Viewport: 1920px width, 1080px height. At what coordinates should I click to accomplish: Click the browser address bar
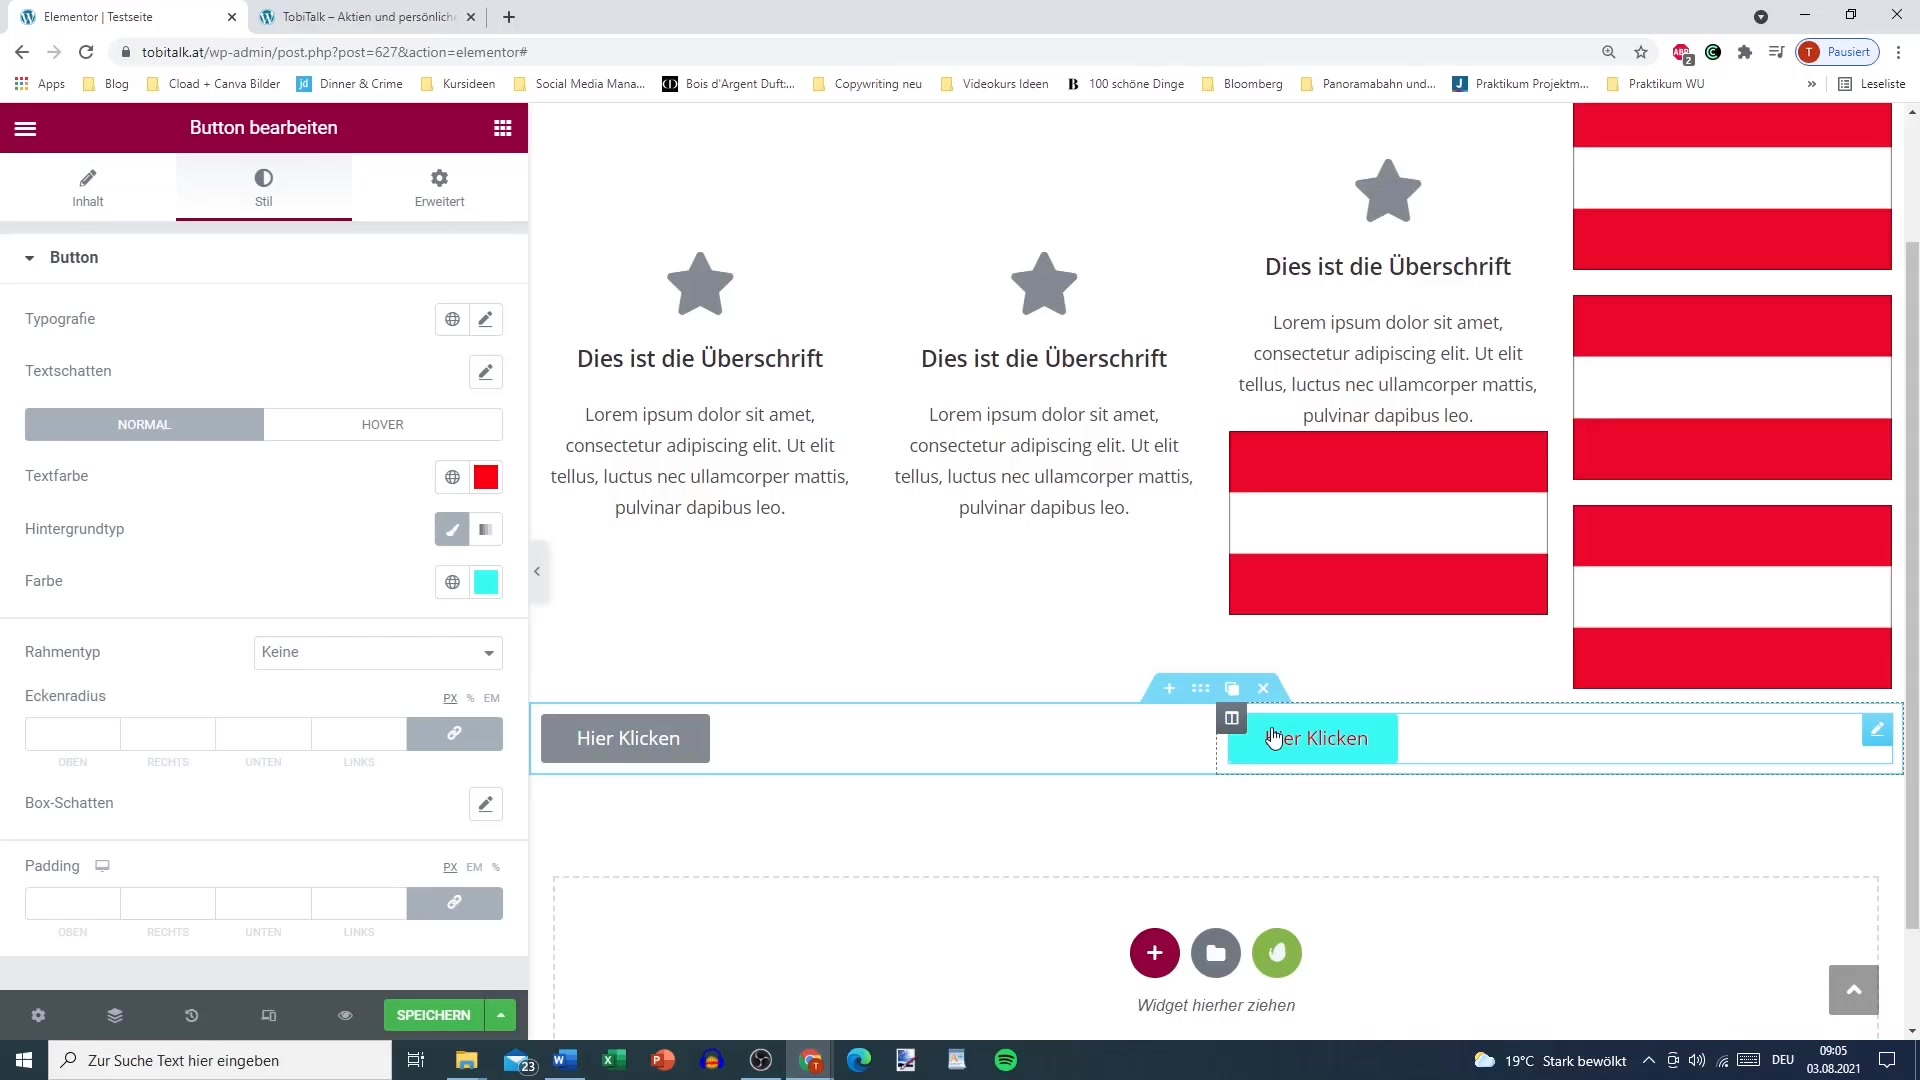click(860, 52)
